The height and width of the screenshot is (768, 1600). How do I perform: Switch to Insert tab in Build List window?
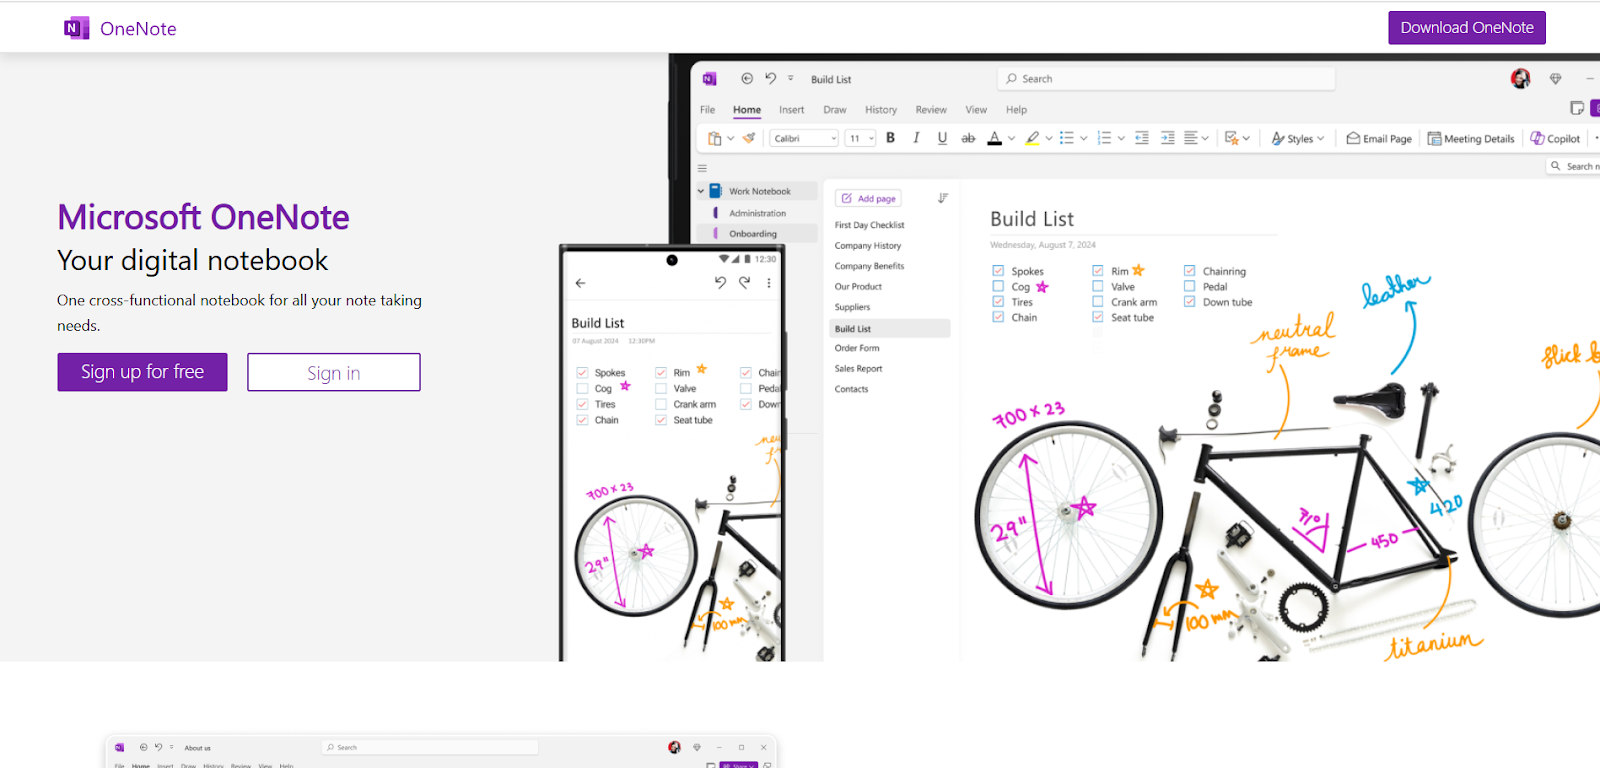(791, 110)
